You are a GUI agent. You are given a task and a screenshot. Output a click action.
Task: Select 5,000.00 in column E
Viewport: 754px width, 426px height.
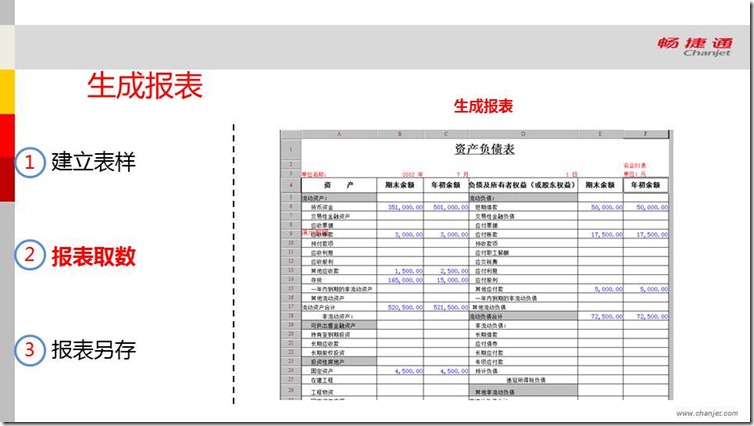(x=600, y=289)
